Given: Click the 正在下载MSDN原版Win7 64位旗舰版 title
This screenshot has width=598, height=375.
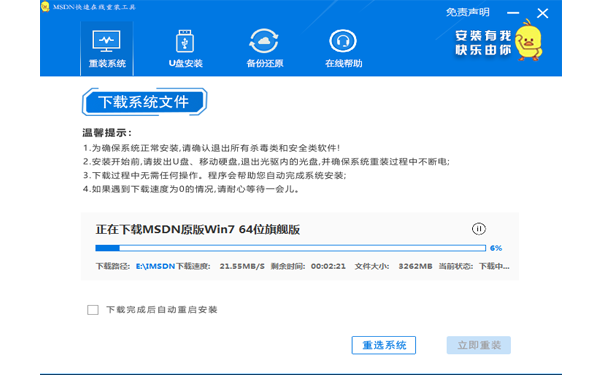Looking at the screenshot, I should click(x=198, y=230).
